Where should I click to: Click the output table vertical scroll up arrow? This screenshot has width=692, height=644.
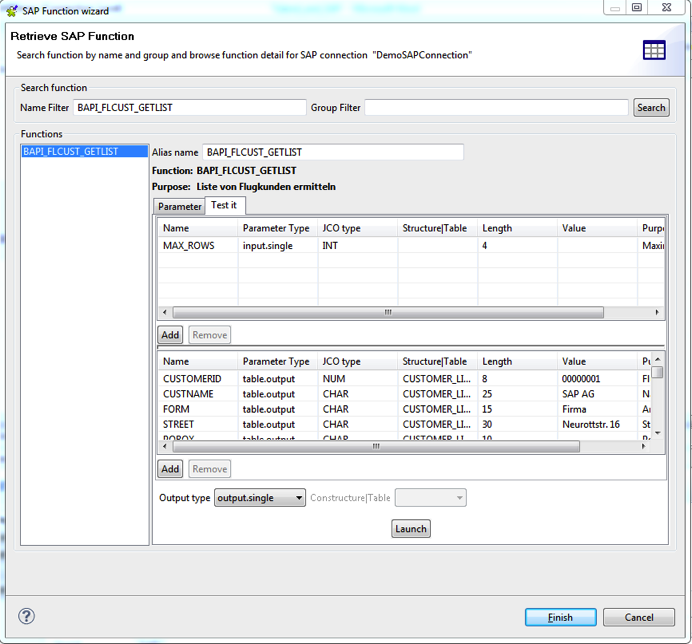tap(658, 360)
